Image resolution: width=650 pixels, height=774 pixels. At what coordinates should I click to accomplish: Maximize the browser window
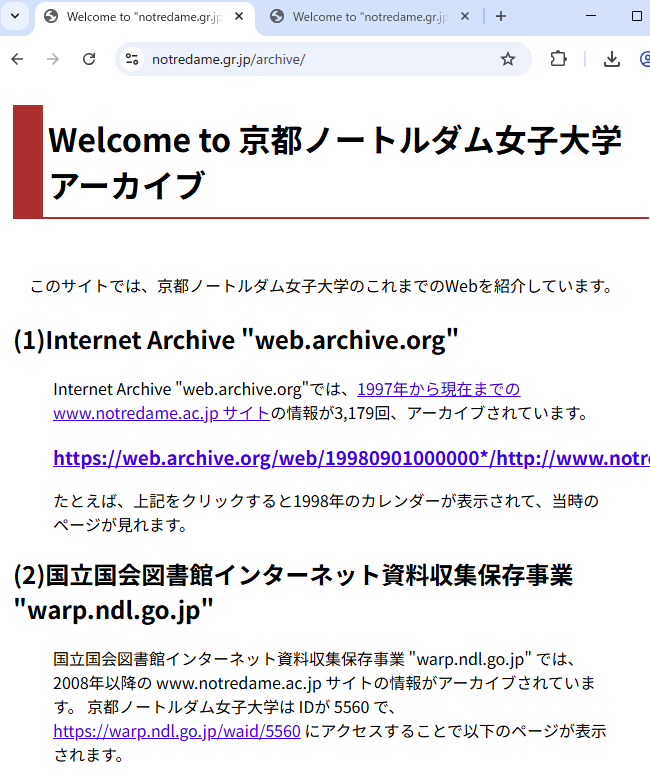pyautogui.click(x=637, y=16)
